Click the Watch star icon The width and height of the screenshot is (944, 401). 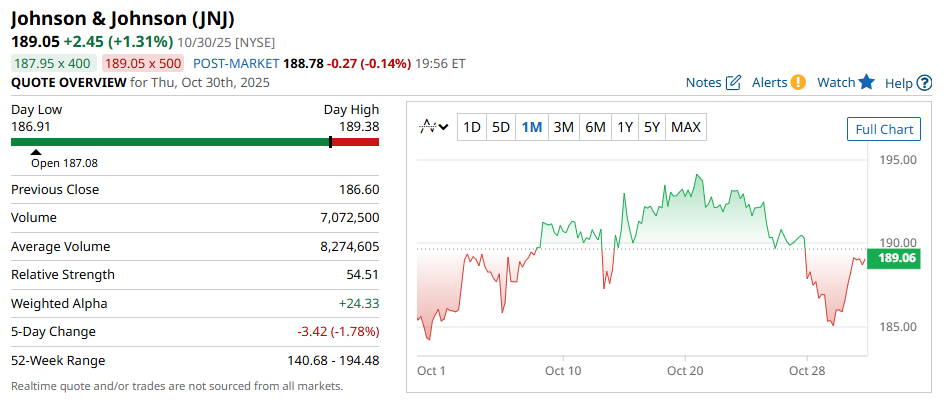pos(866,83)
